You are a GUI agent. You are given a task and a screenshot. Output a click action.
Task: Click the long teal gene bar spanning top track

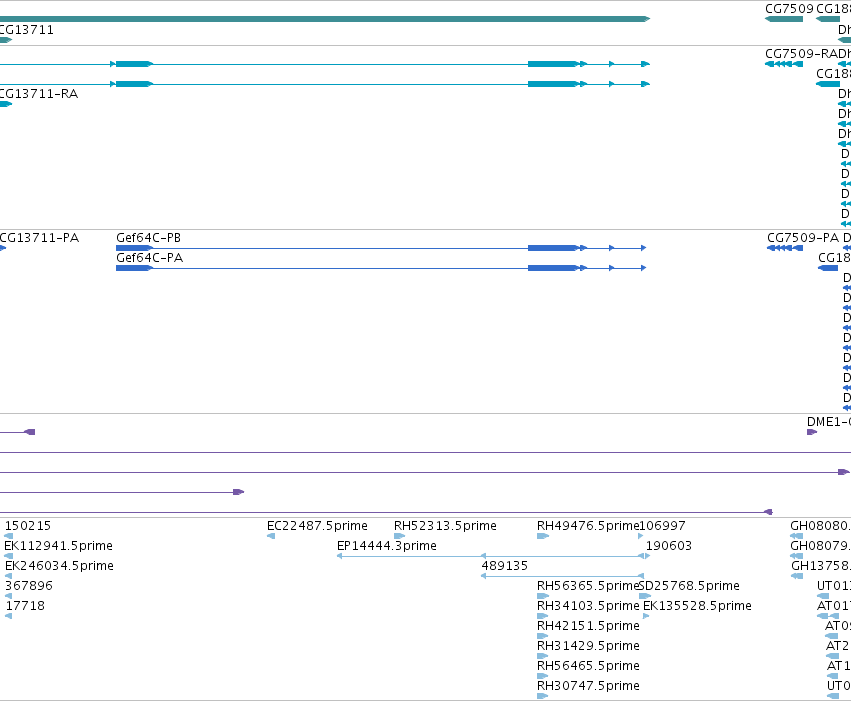[x=325, y=19]
